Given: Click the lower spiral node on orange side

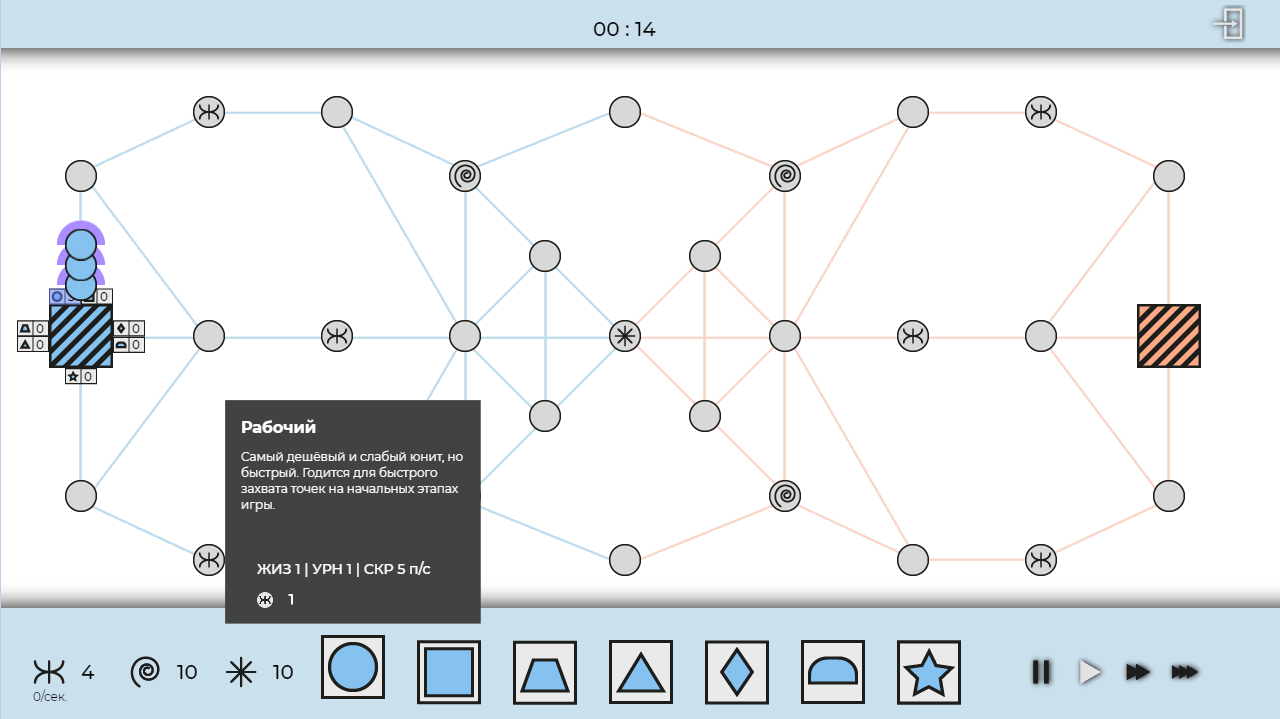Looking at the screenshot, I should (785, 496).
